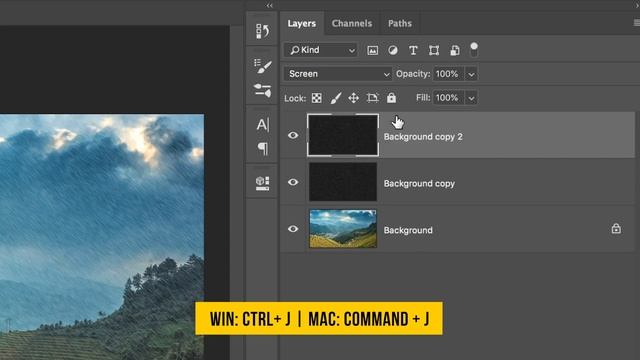Toggle visibility of the Background layer

pos(293,229)
